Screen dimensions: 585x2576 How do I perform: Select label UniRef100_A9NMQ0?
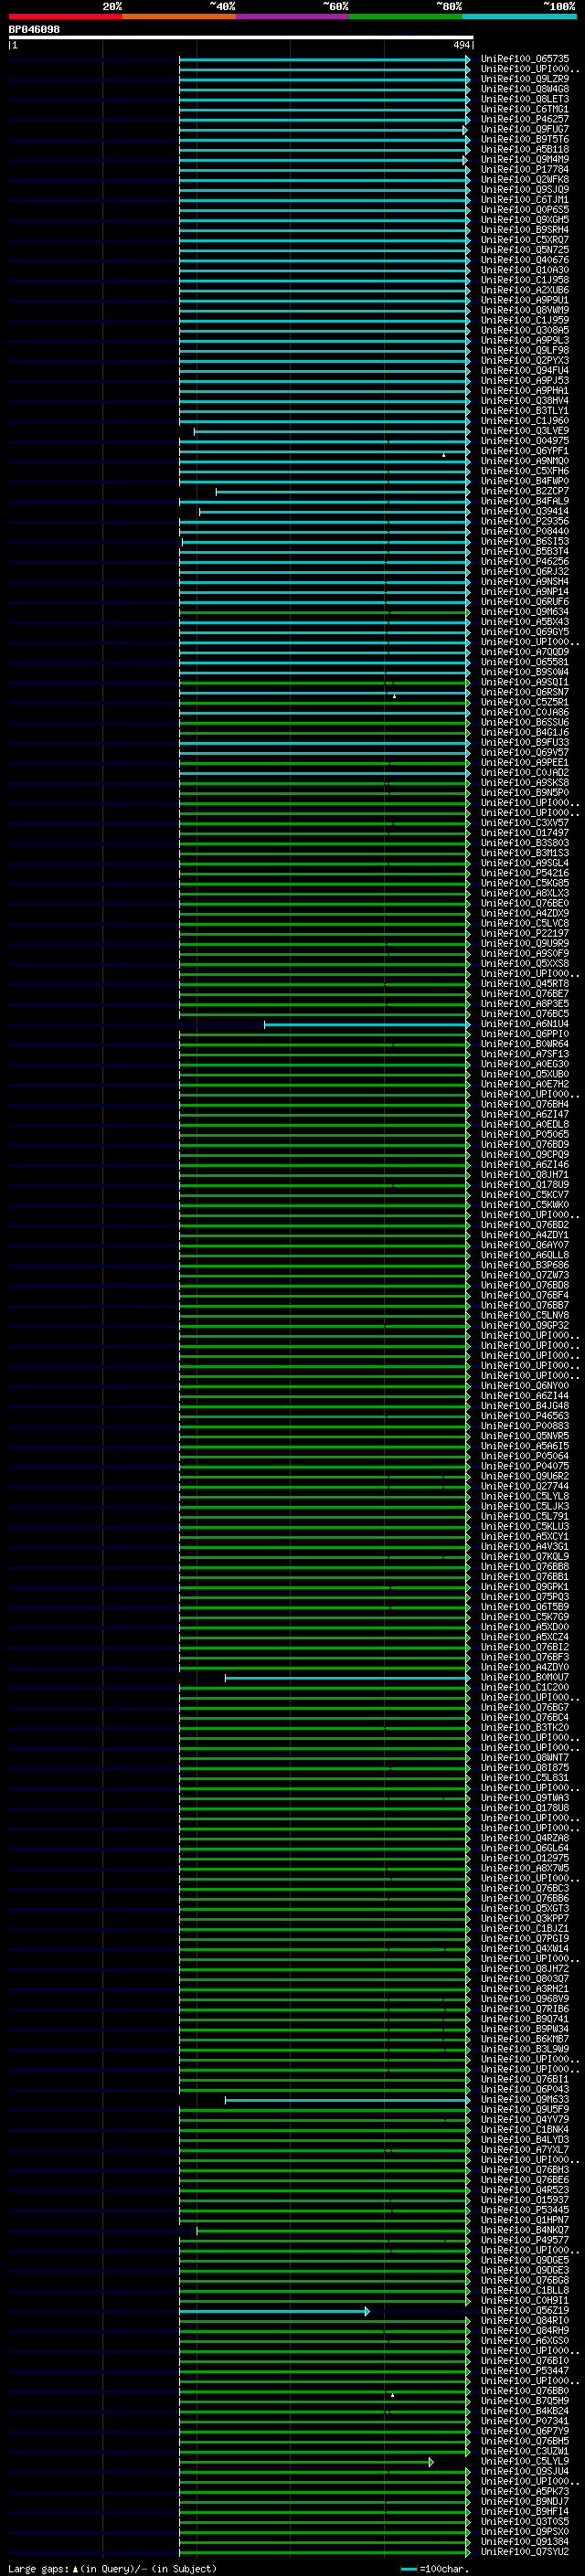click(x=524, y=461)
